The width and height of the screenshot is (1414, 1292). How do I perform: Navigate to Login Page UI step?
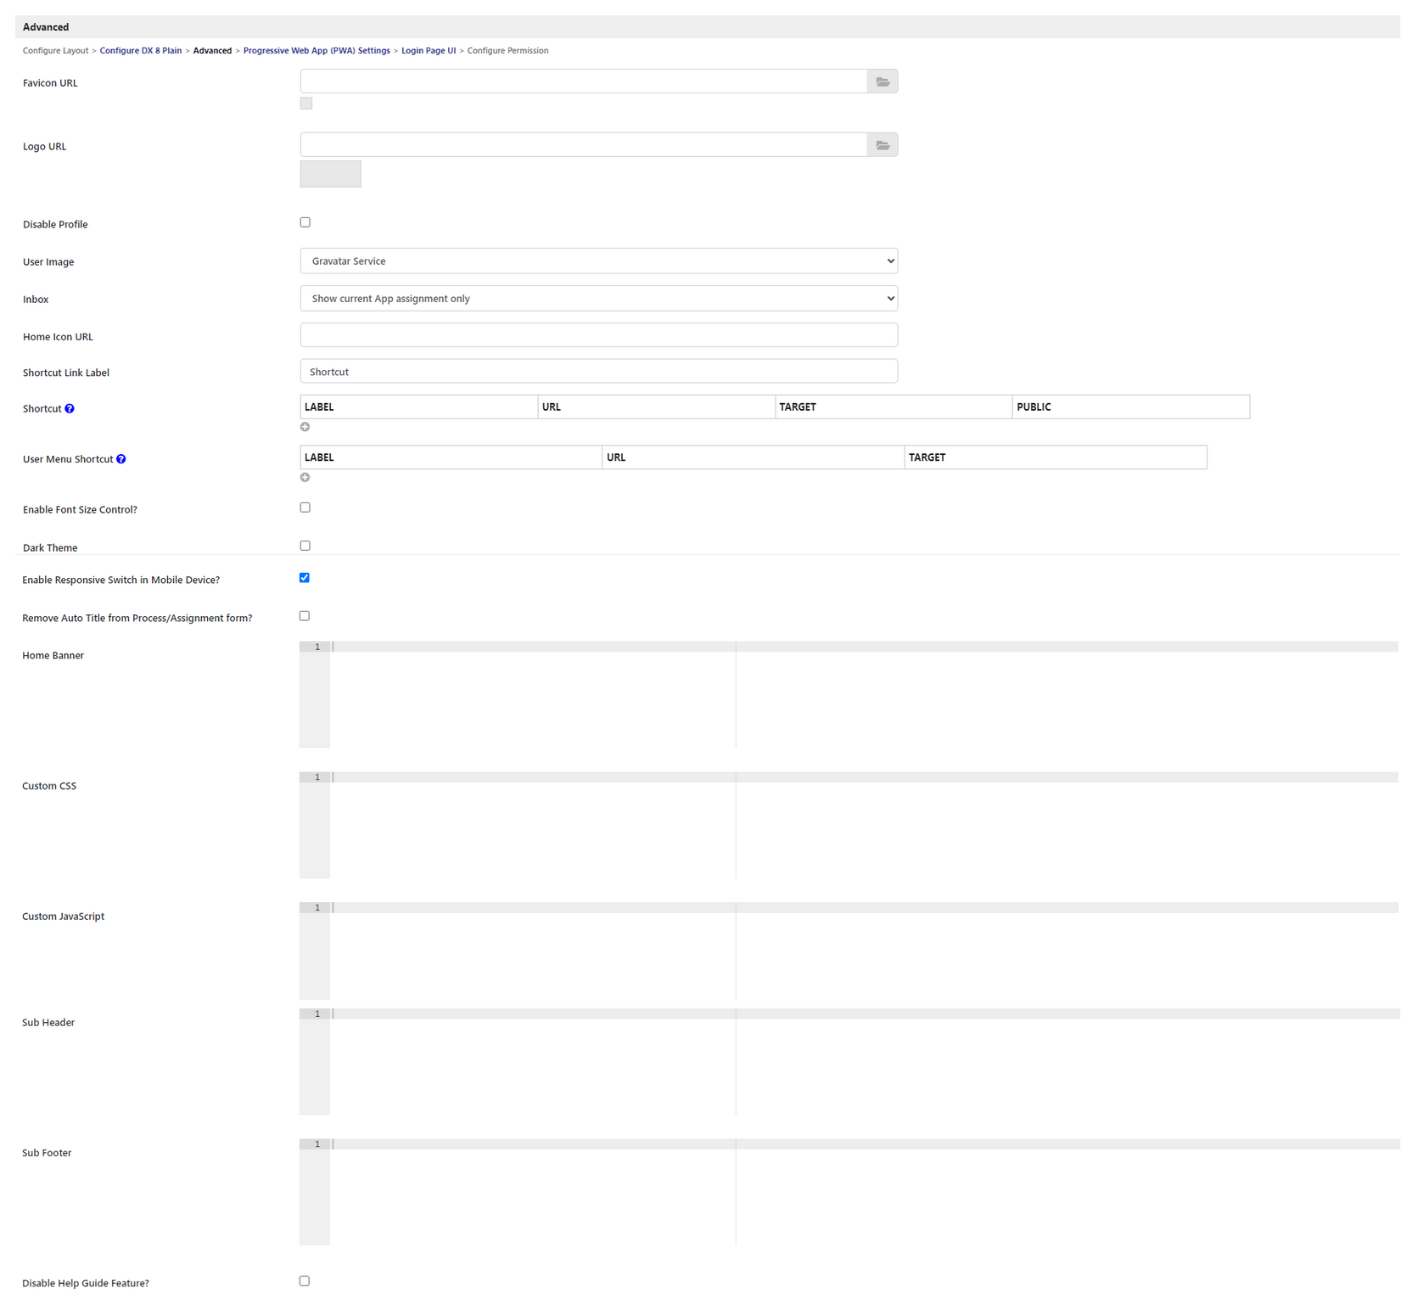pyautogui.click(x=428, y=51)
